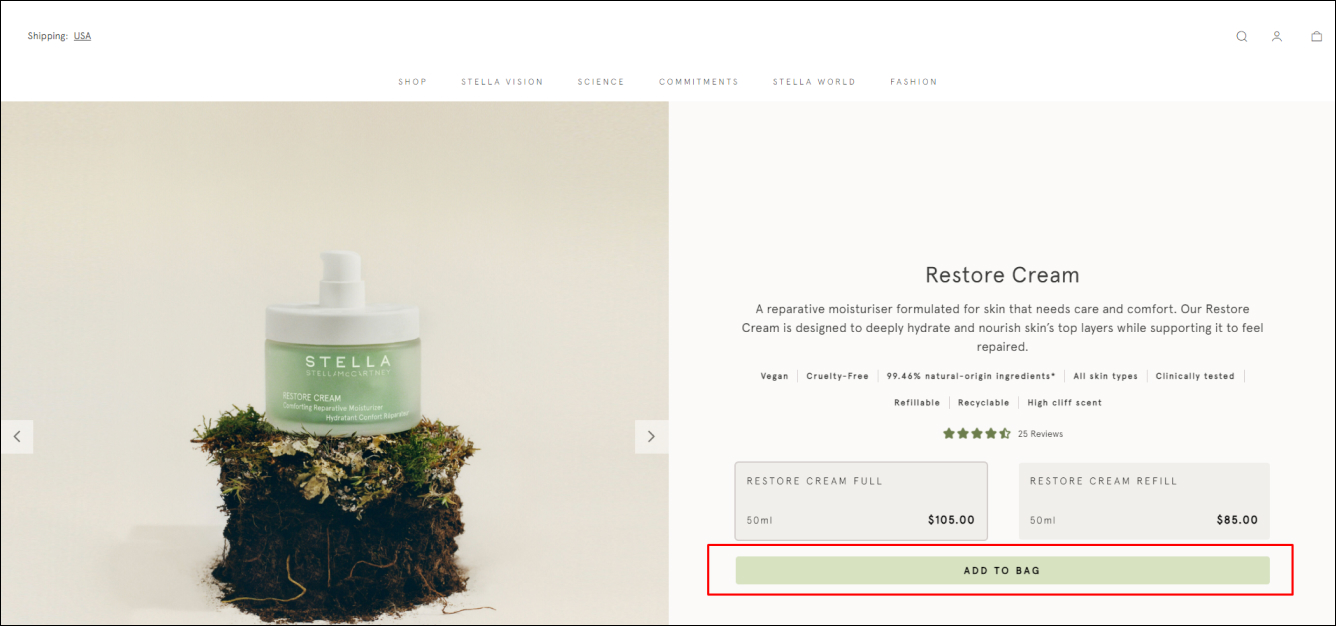Click the Add to Bag button
The image size is (1336, 626).
(x=1002, y=570)
